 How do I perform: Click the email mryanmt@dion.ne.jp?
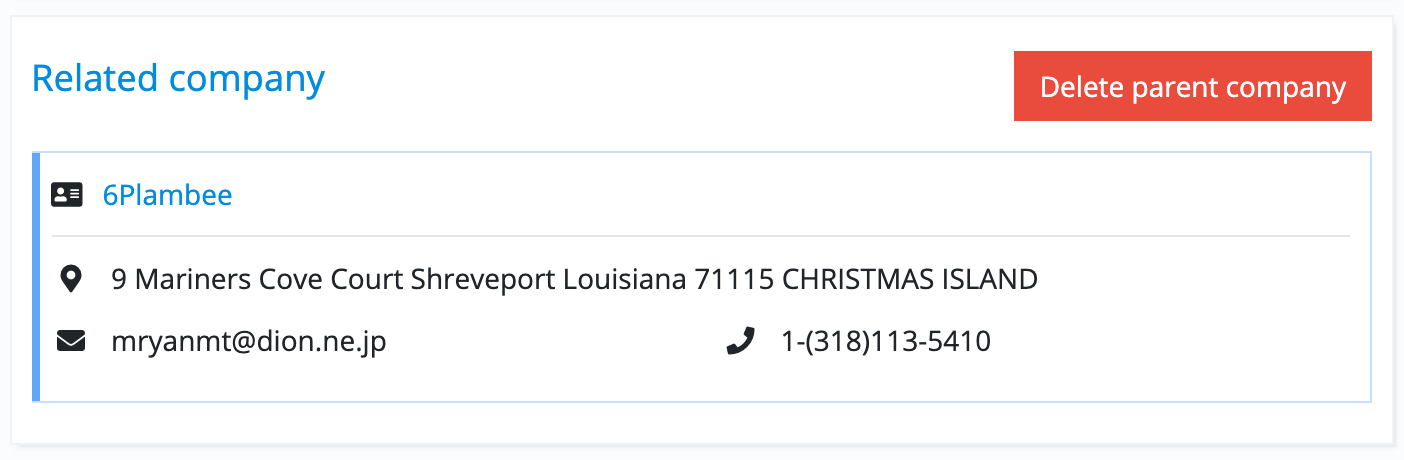click(x=248, y=343)
